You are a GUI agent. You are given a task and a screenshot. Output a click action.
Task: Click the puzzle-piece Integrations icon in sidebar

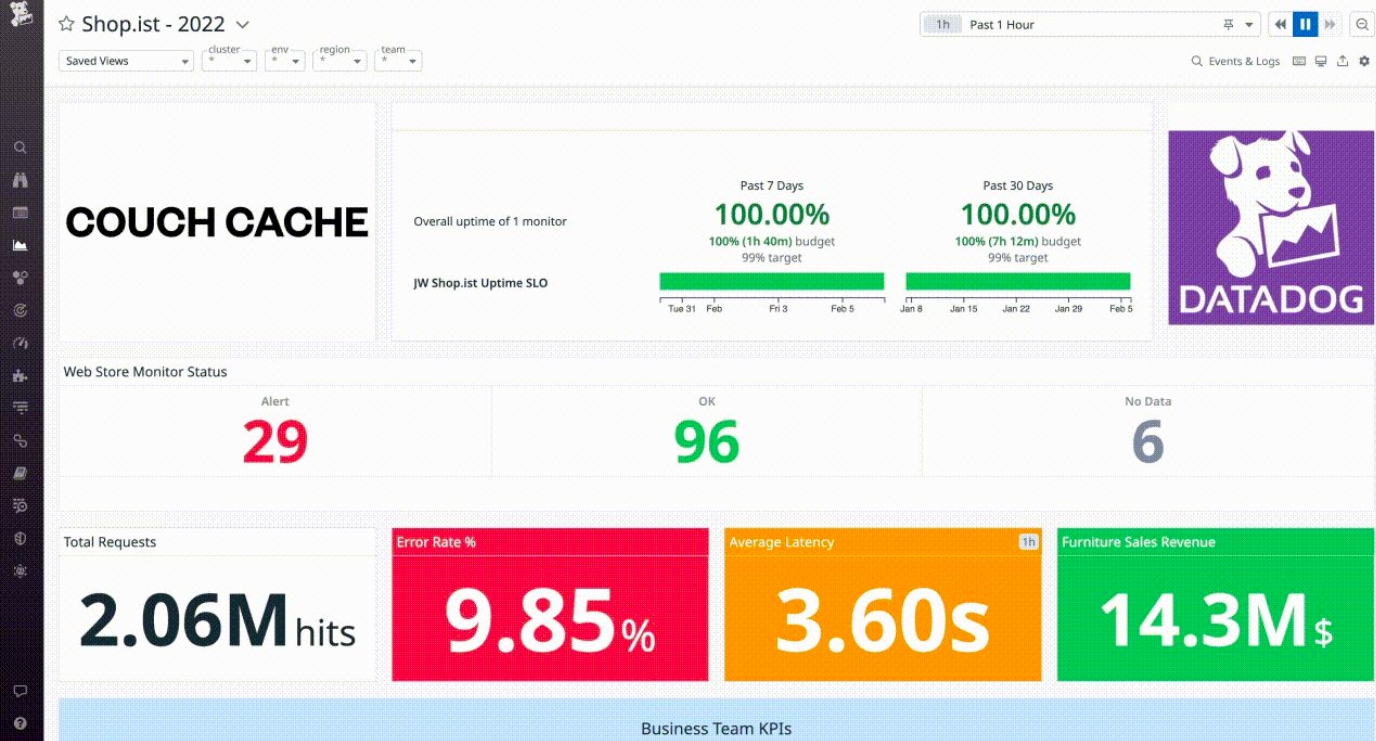coord(20,376)
